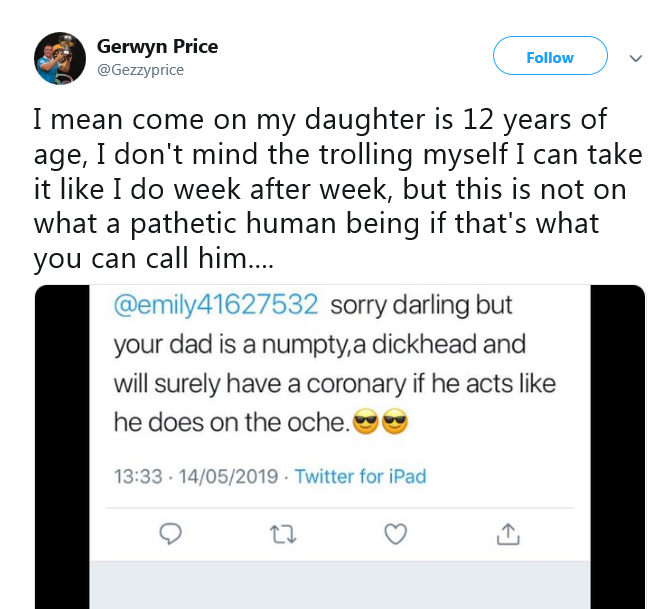Click the black left border of the embedded image
This screenshot has height=609, width=668.
(x=62, y=450)
